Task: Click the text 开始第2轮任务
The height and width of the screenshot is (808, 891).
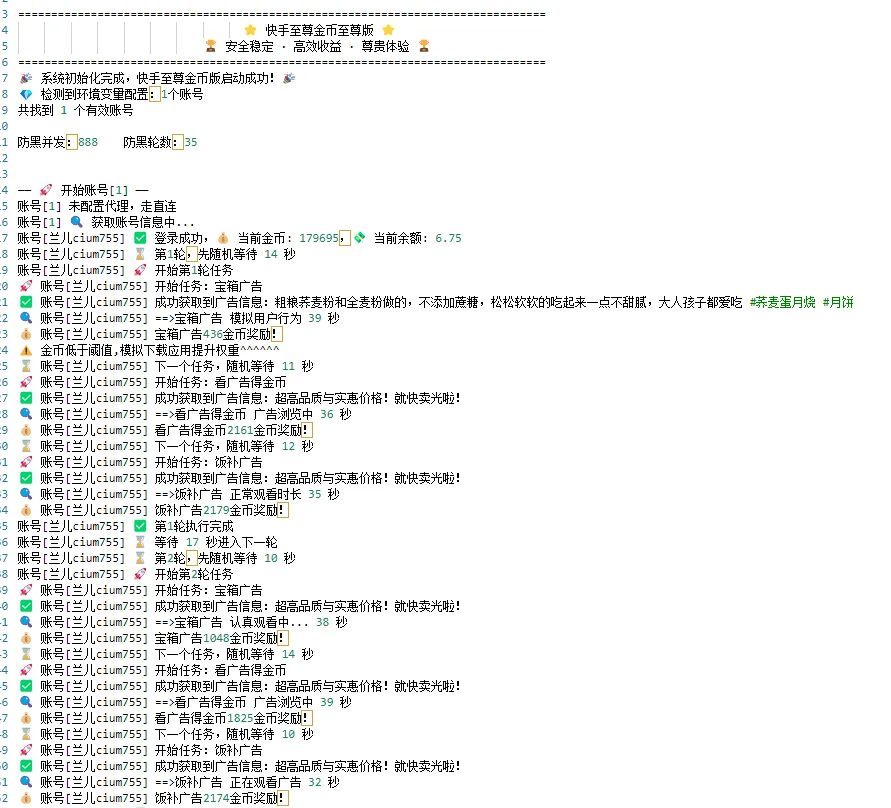Action: [x=194, y=574]
